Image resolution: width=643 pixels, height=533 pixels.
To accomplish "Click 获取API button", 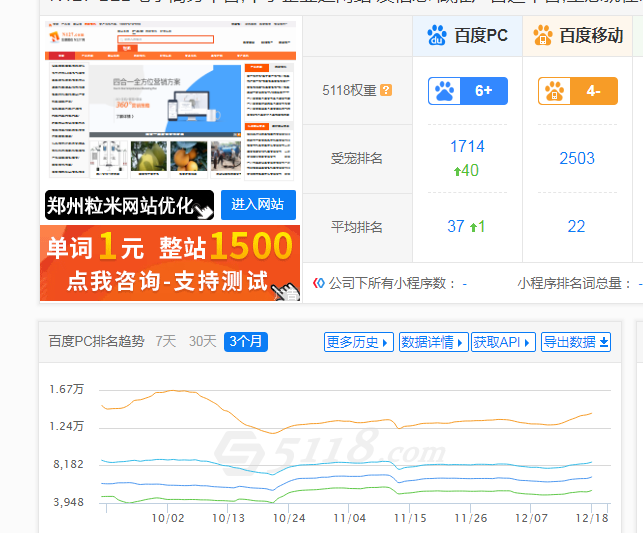I will (x=503, y=342).
